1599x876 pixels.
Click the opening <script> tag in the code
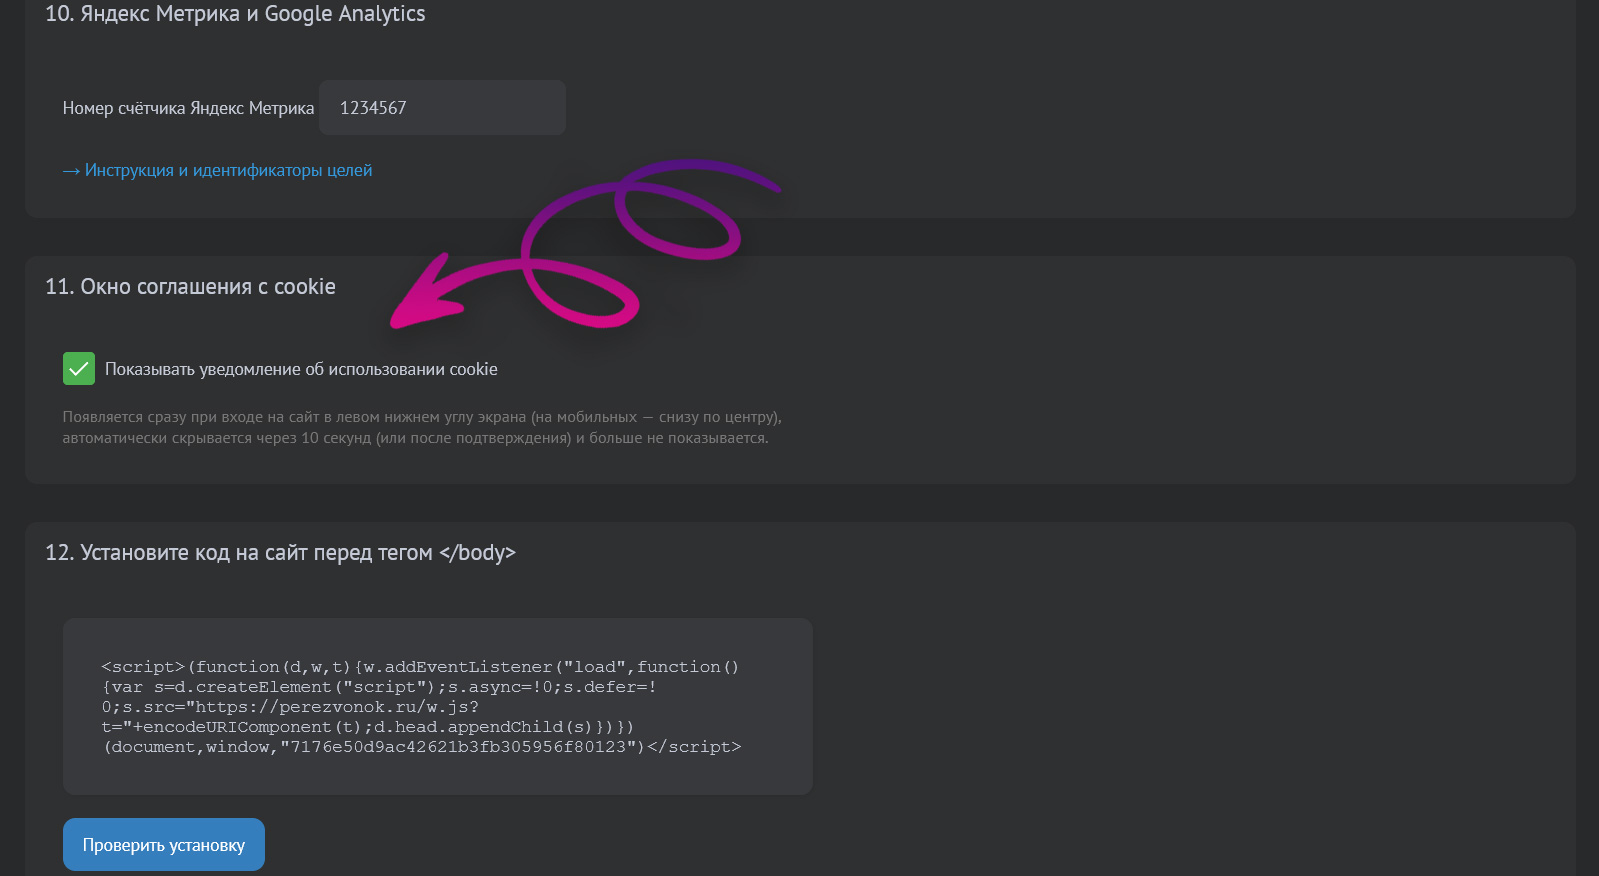coord(143,667)
